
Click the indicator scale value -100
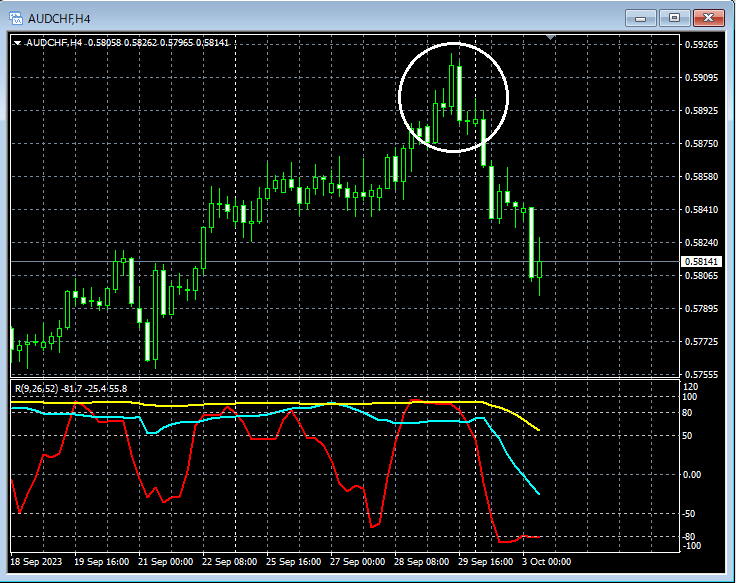pos(691,546)
